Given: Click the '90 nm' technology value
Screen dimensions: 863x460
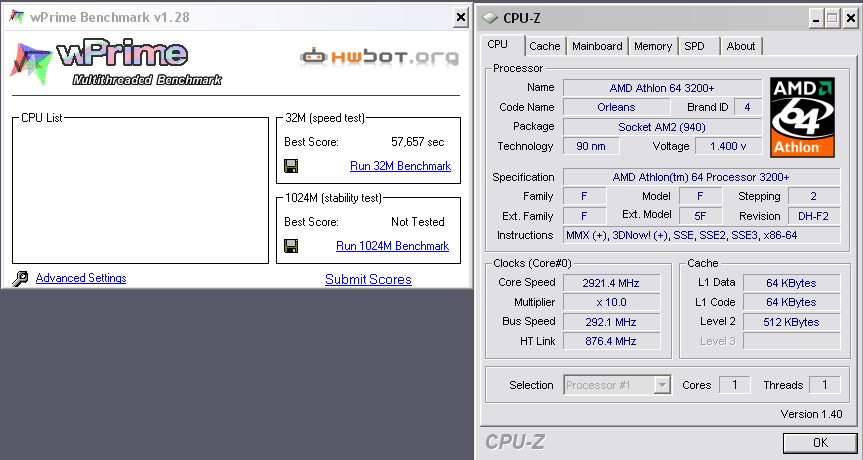Looking at the screenshot, I should click(x=591, y=146).
